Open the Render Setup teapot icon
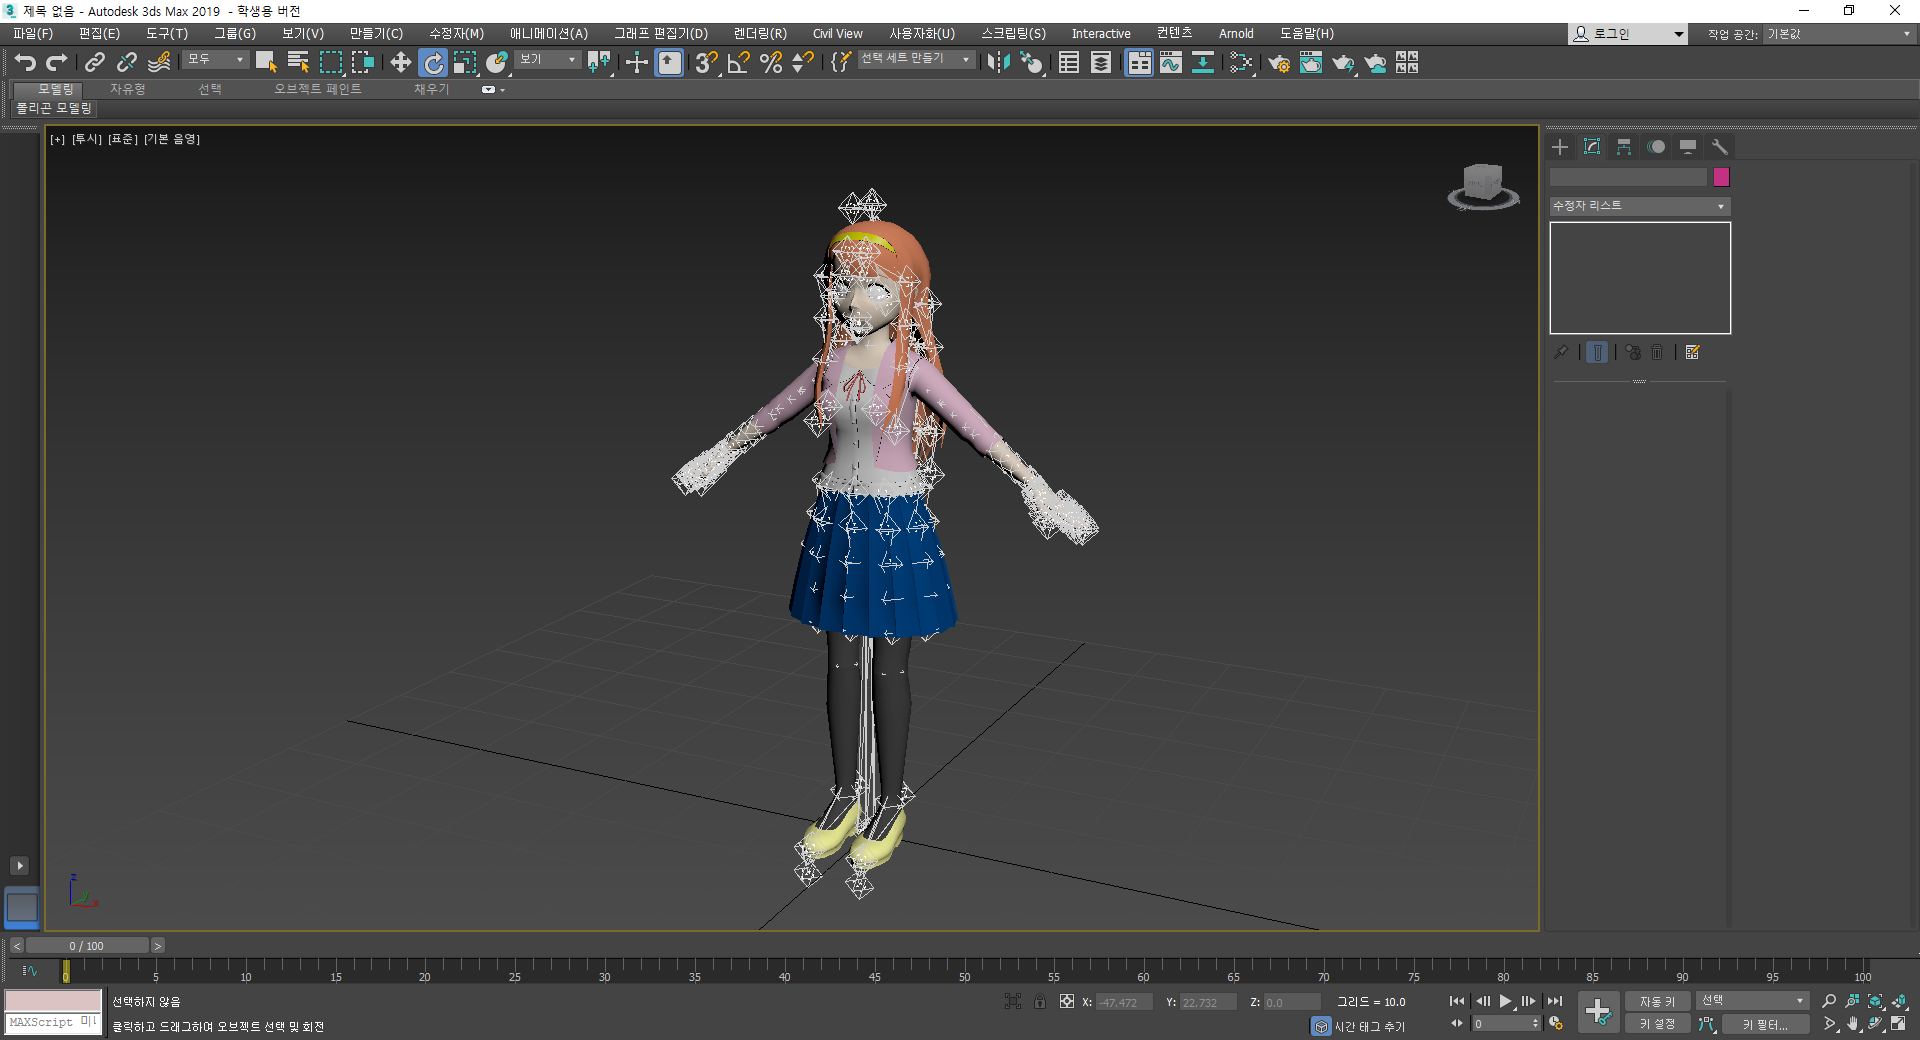Viewport: 1920px width, 1040px height. 1278,63
